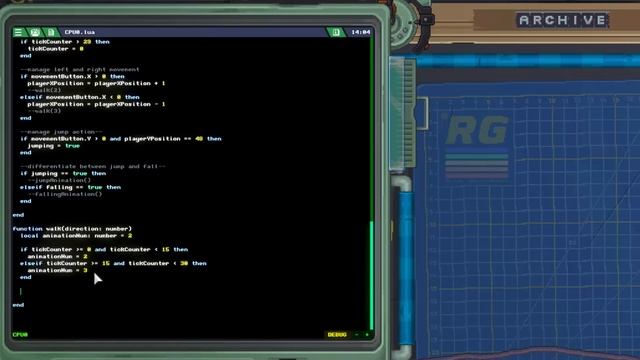Click the CPU0 label in the status bar

20,334
